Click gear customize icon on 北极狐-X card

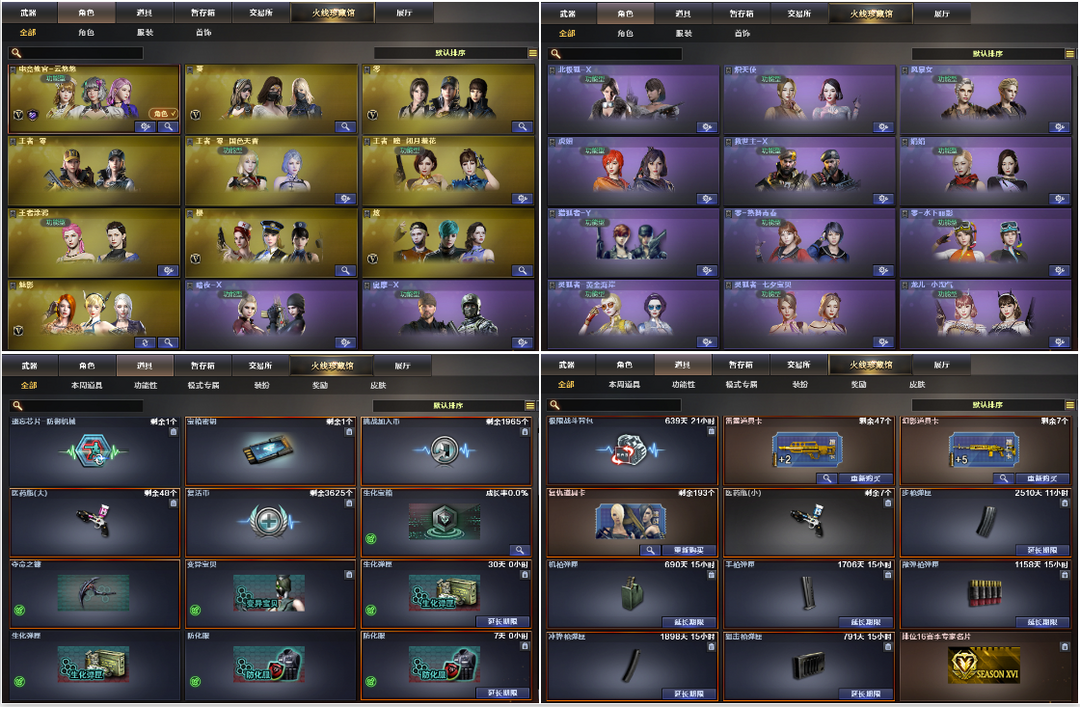pos(707,127)
